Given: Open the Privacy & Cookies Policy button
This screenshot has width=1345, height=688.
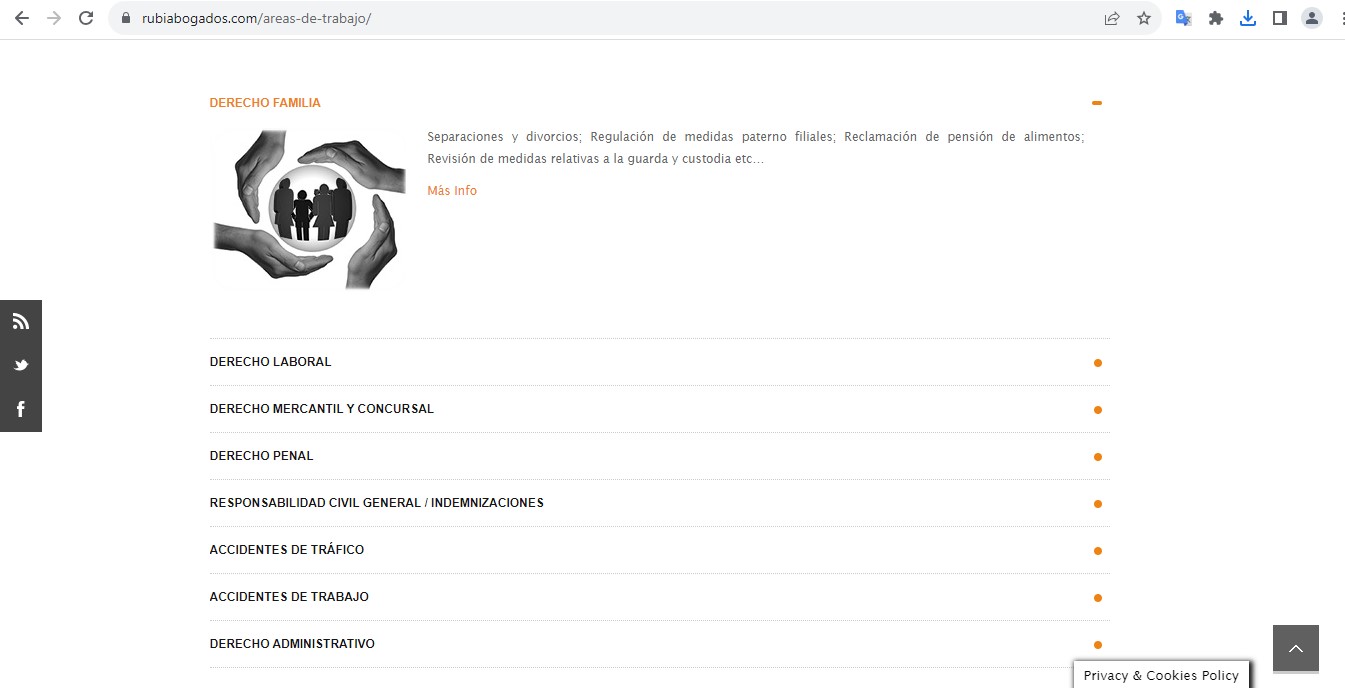Looking at the screenshot, I should pyautogui.click(x=1161, y=675).
